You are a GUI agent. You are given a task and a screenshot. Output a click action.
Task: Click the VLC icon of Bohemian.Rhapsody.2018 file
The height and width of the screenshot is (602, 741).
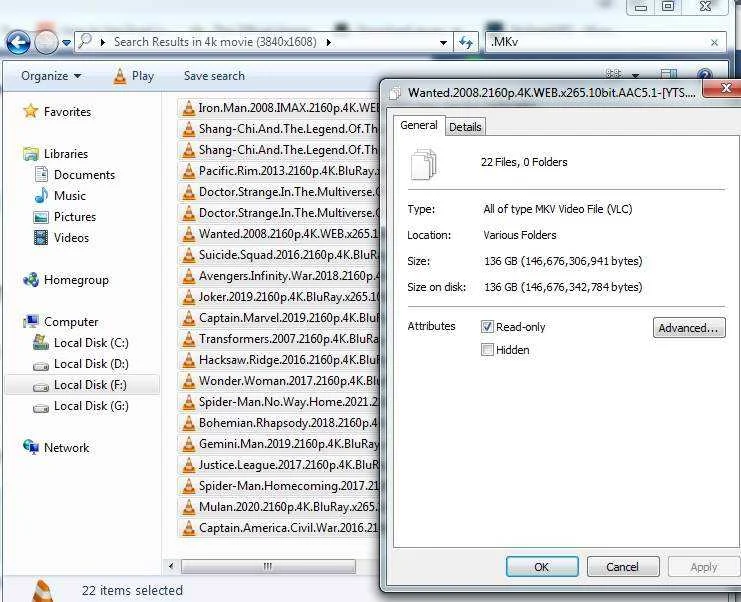[189, 423]
